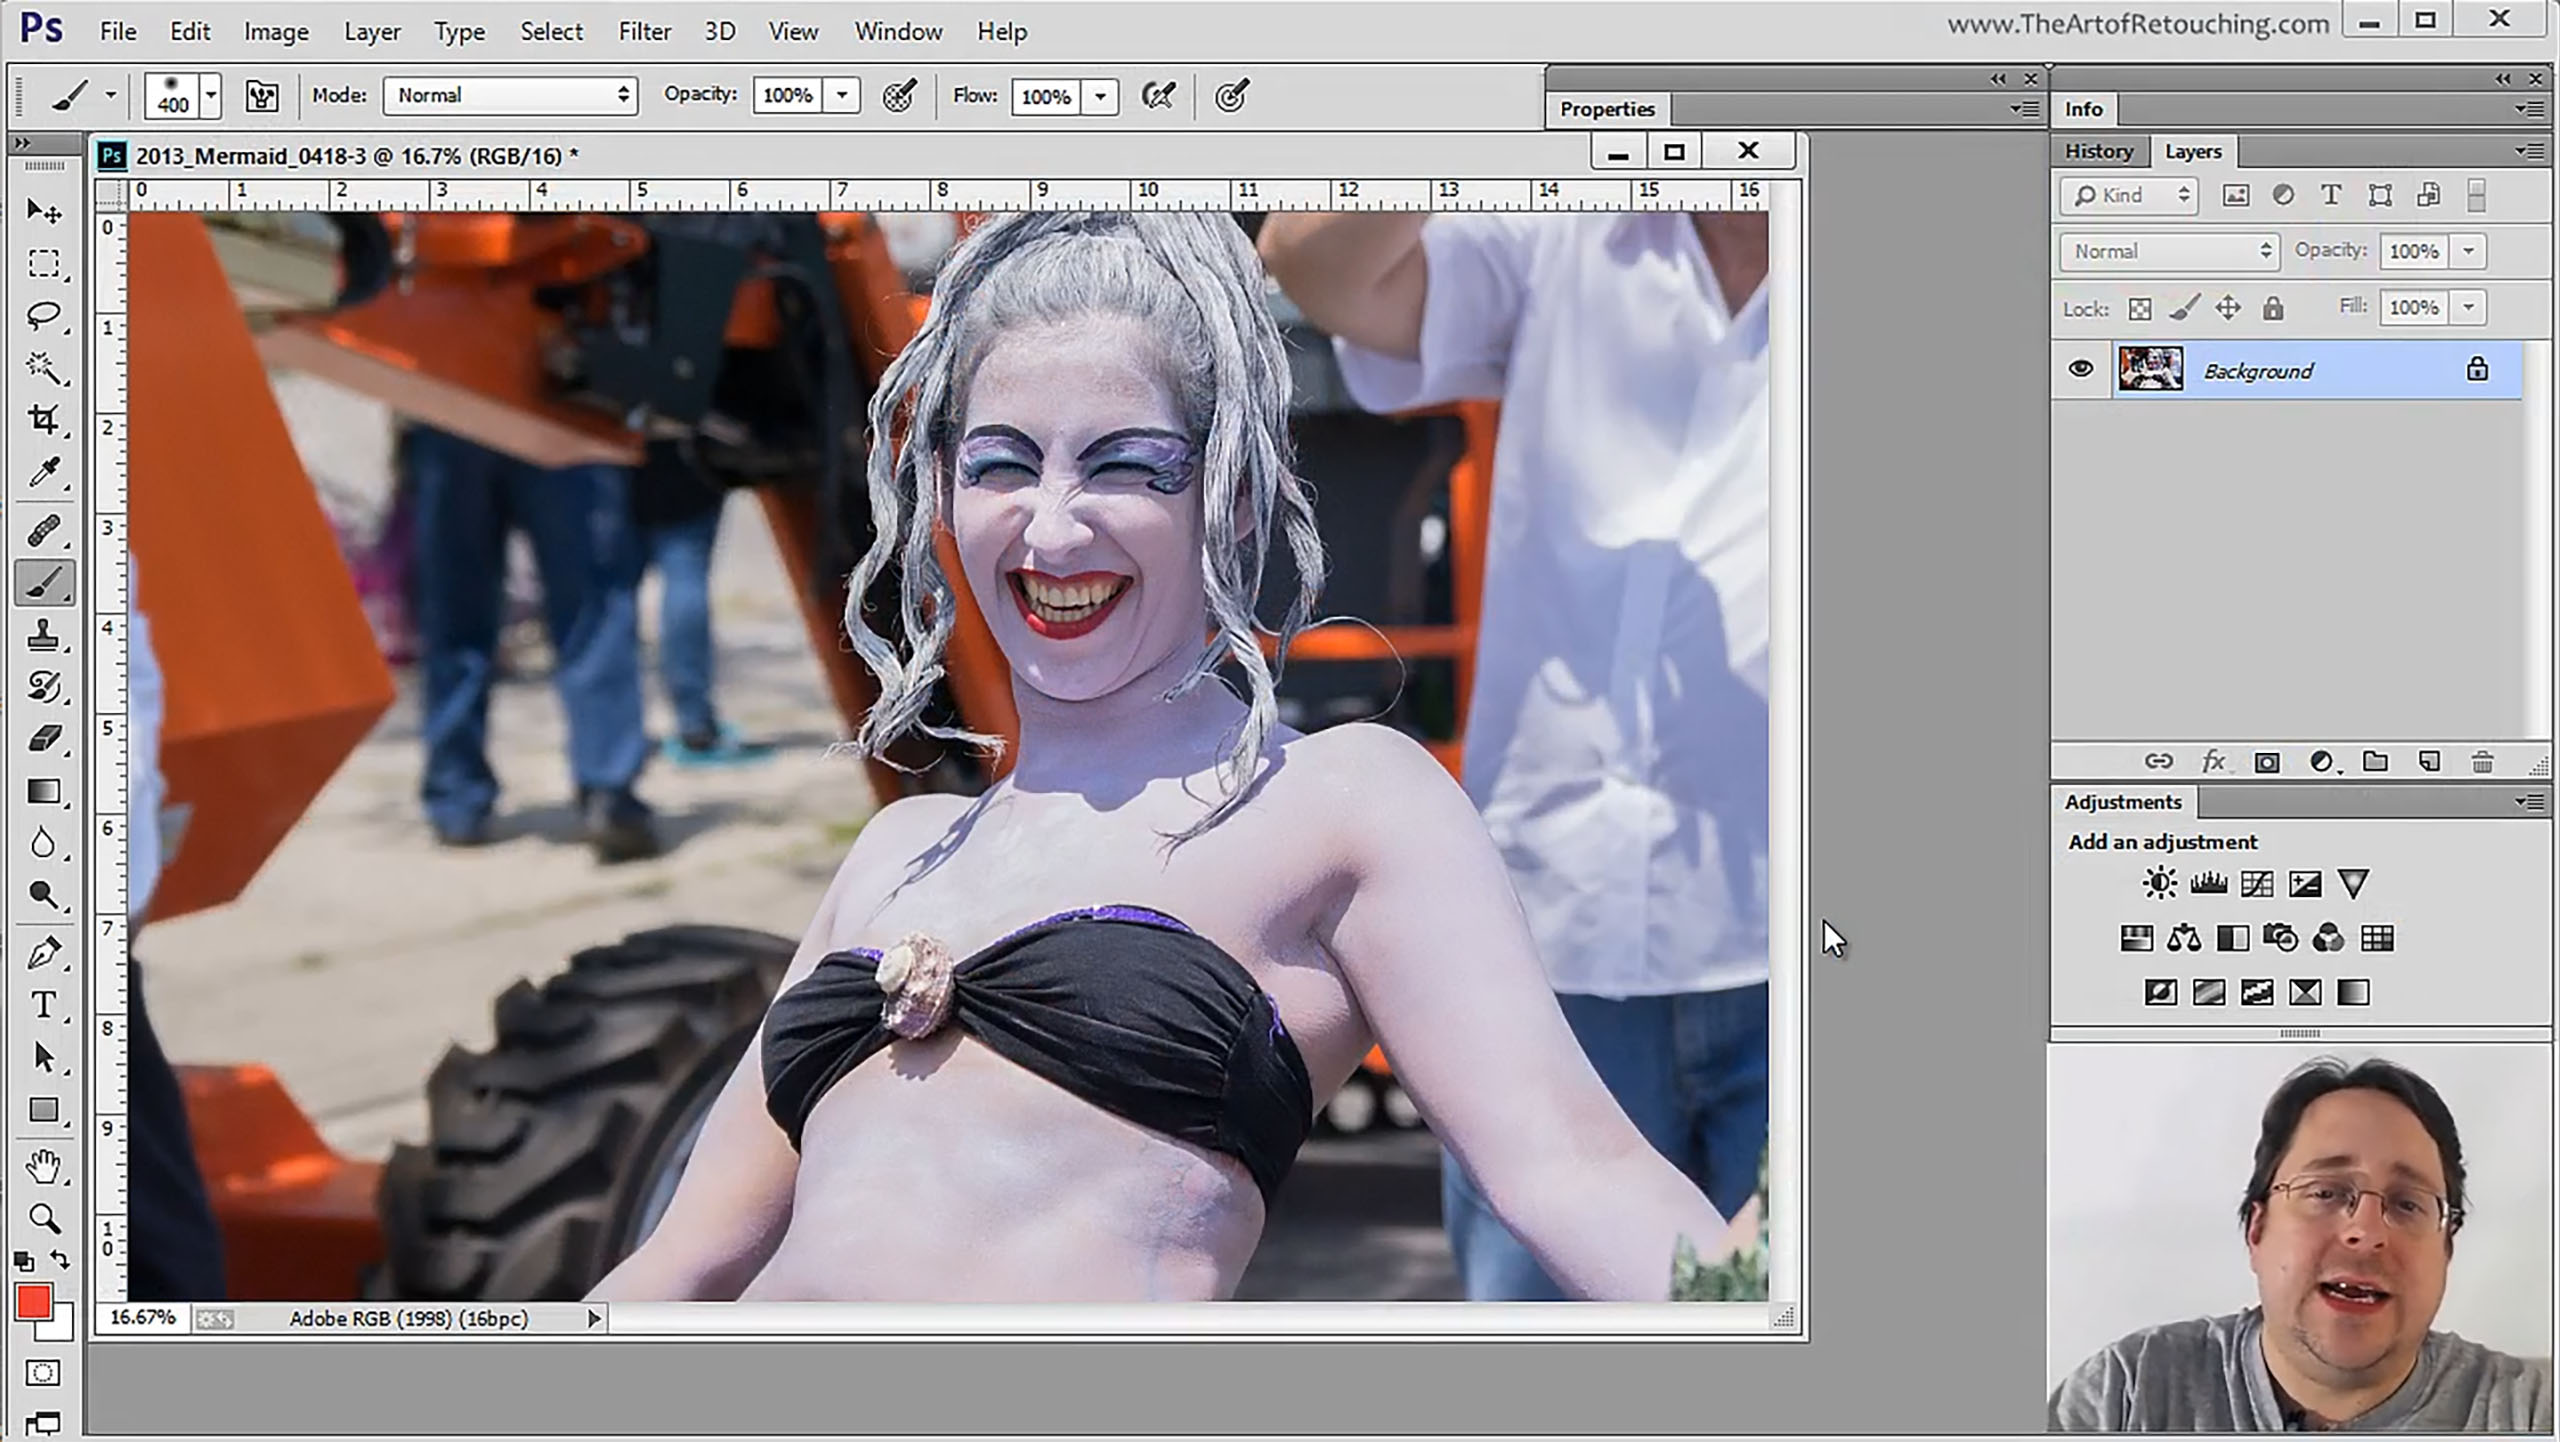Open the layer Fill dropdown arrow
The width and height of the screenshot is (2560, 1442).
(2469, 307)
